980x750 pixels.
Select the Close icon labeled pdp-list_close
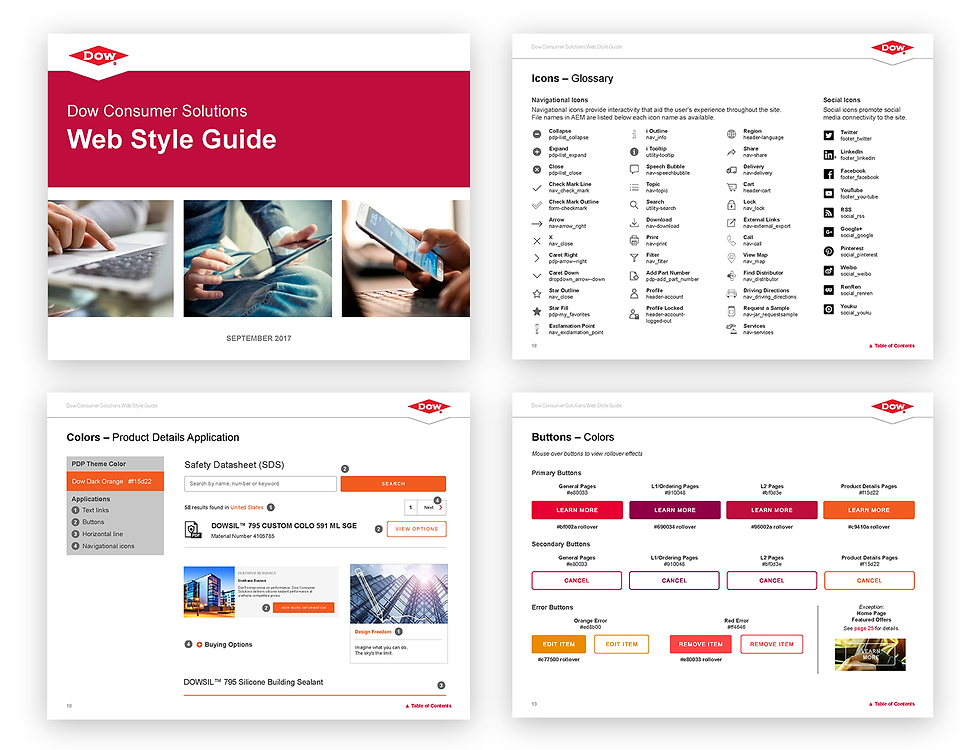[537, 169]
